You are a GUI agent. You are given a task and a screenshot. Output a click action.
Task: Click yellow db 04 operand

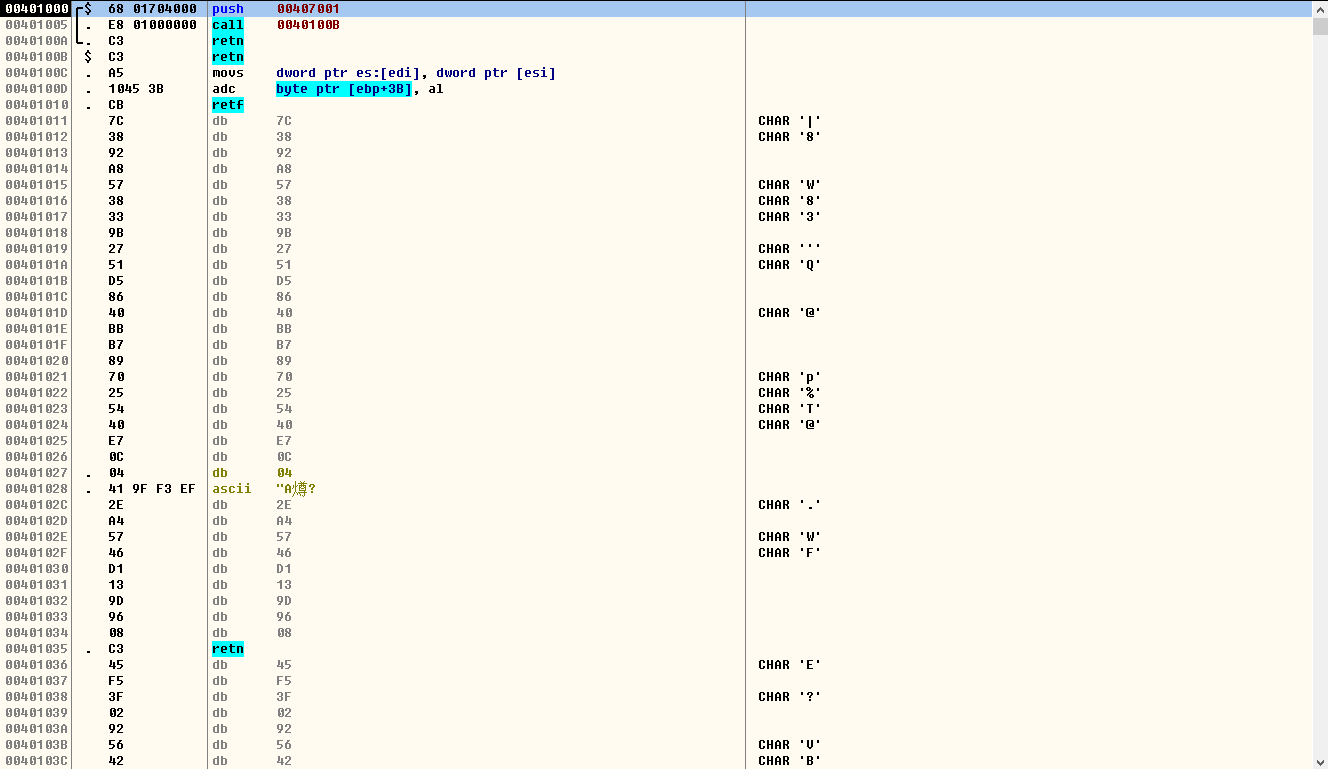click(x=284, y=473)
